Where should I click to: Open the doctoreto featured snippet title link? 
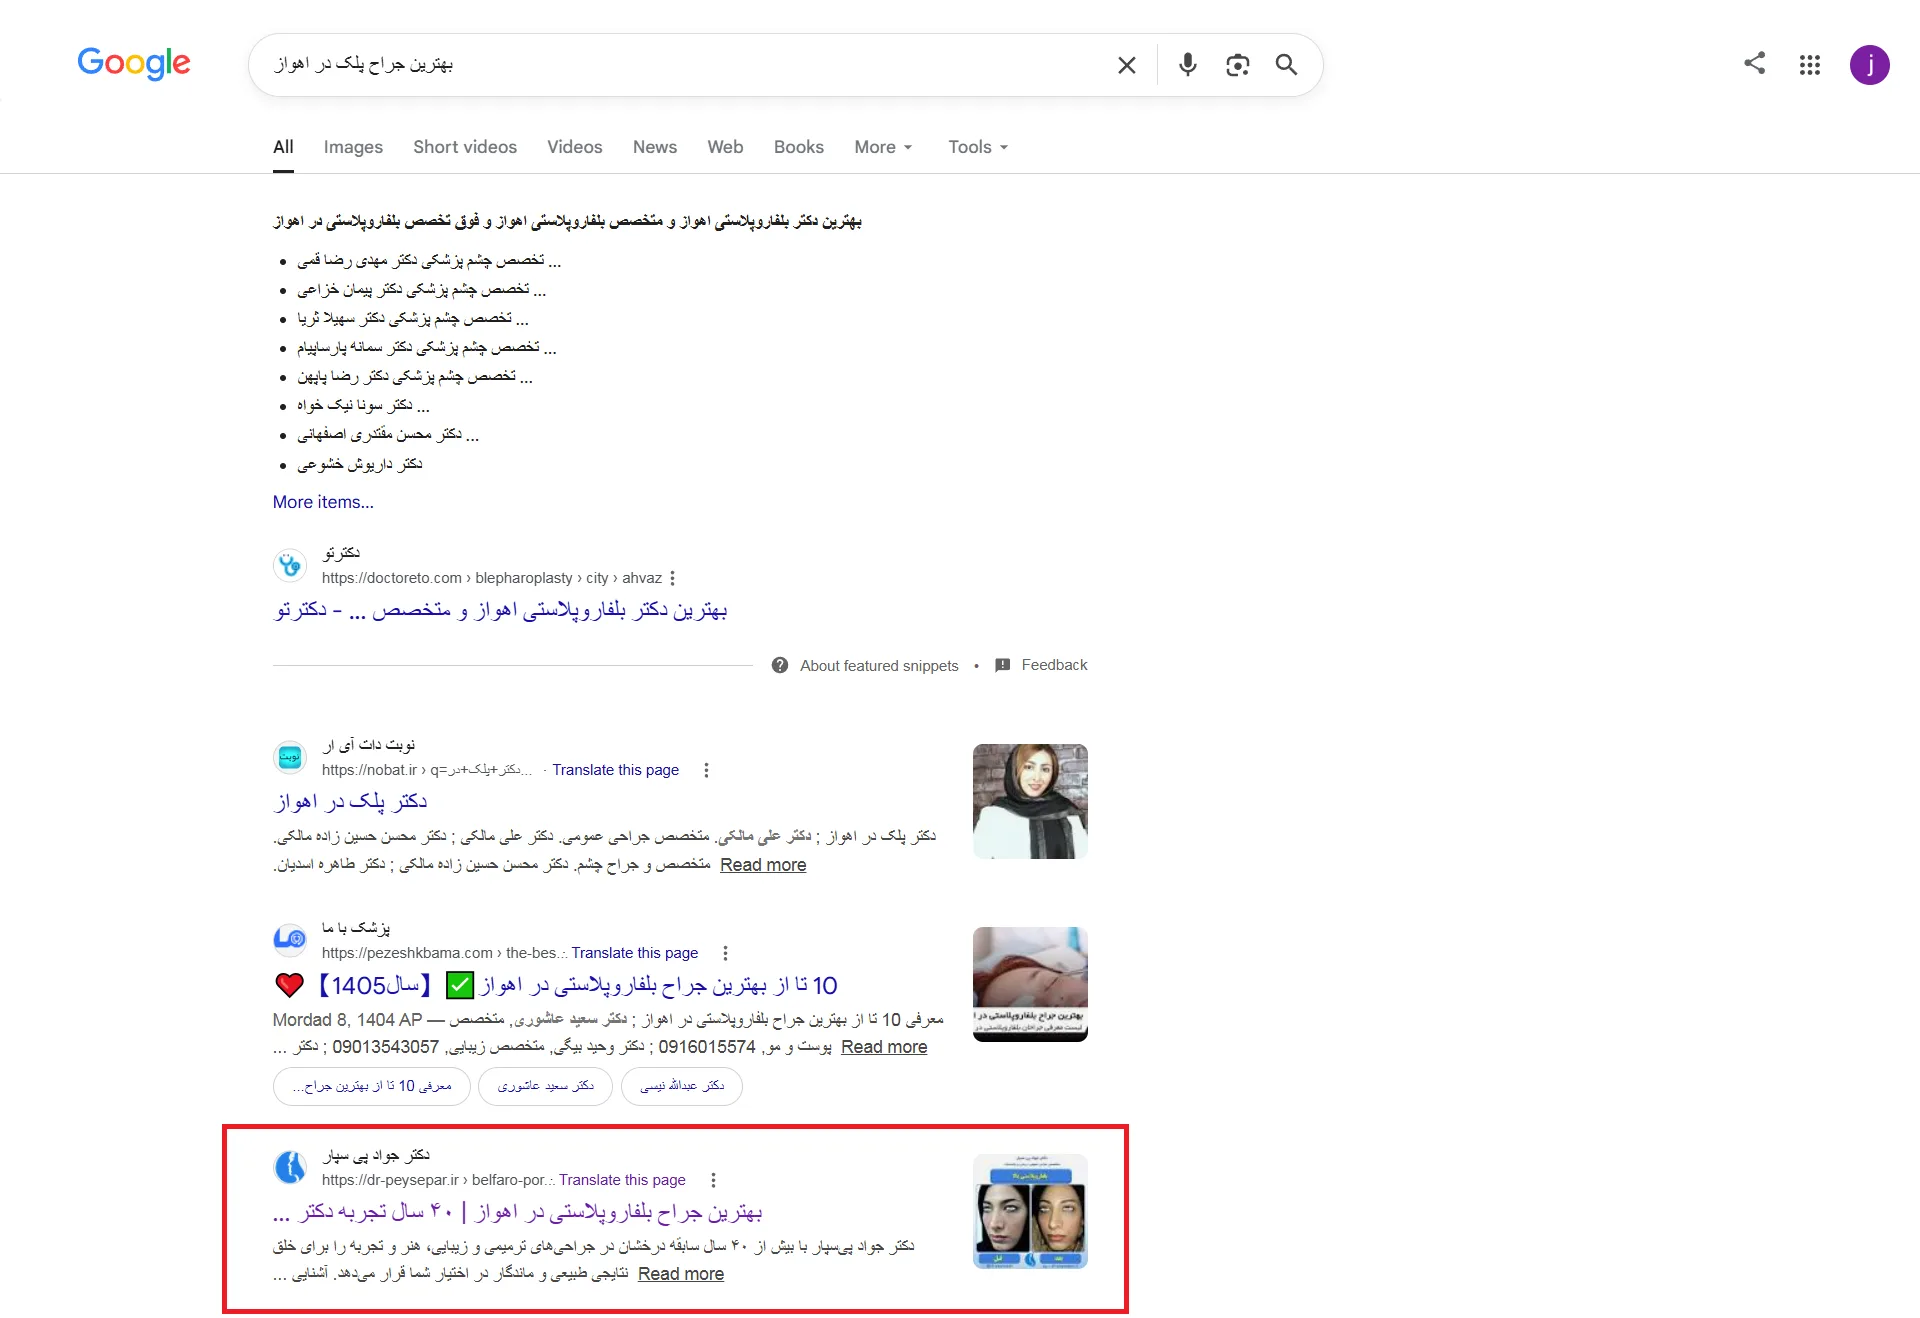[500, 610]
